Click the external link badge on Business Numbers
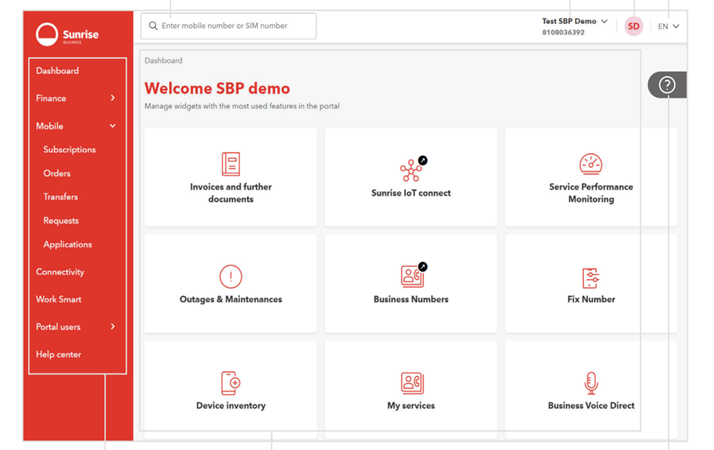Image resolution: width=714 pixels, height=450 pixels. pyautogui.click(x=423, y=267)
